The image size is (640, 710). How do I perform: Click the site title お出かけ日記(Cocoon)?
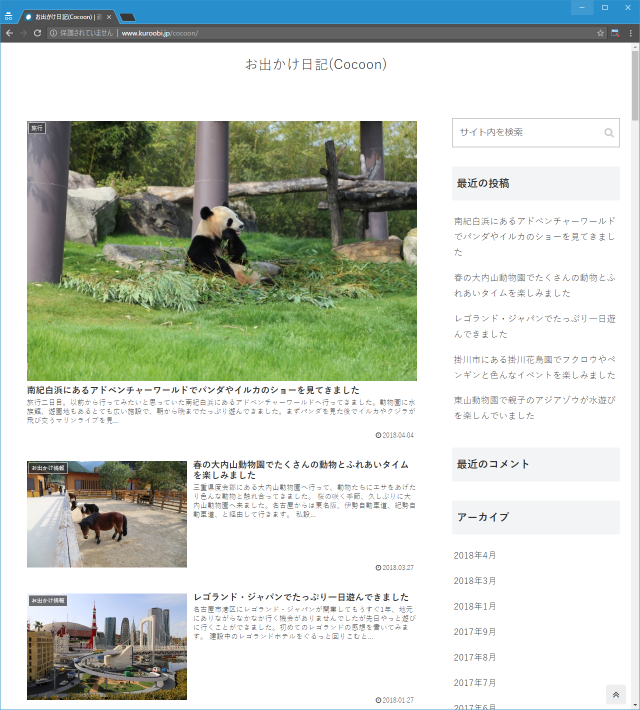(x=316, y=64)
